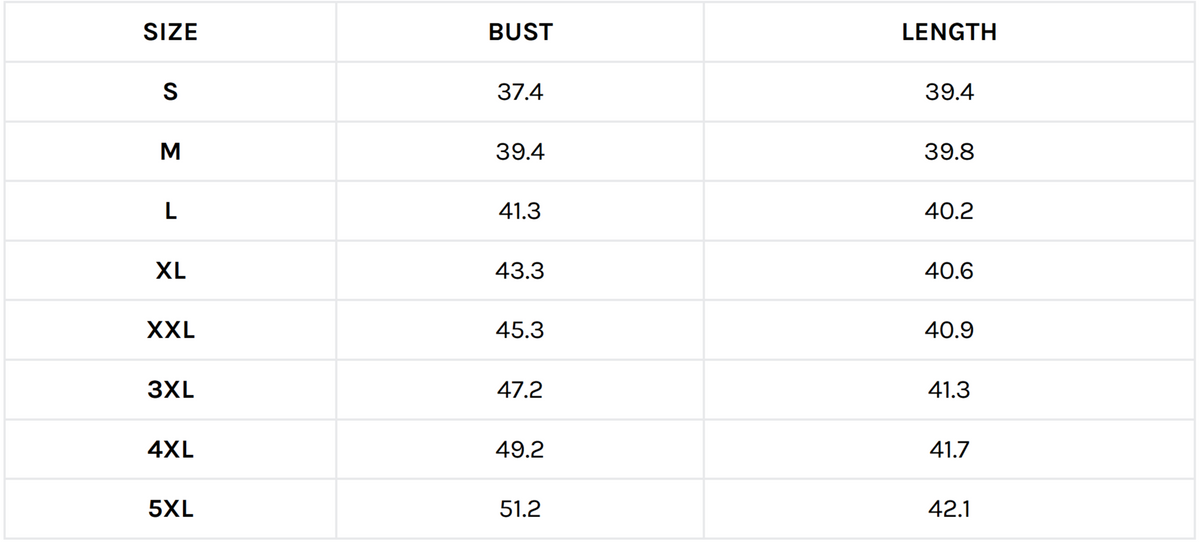Click the BUST column header
This screenshot has height=542, width=1200.
[x=520, y=32]
